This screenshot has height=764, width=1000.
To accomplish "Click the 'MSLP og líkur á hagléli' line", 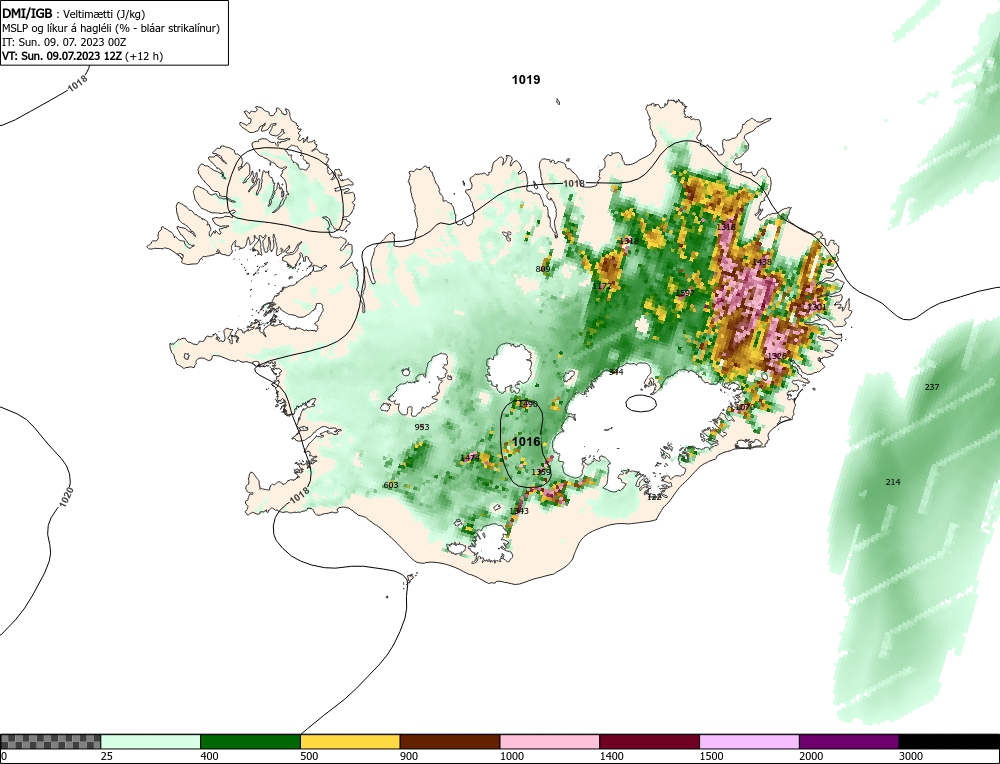I will pyautogui.click(x=111, y=28).
